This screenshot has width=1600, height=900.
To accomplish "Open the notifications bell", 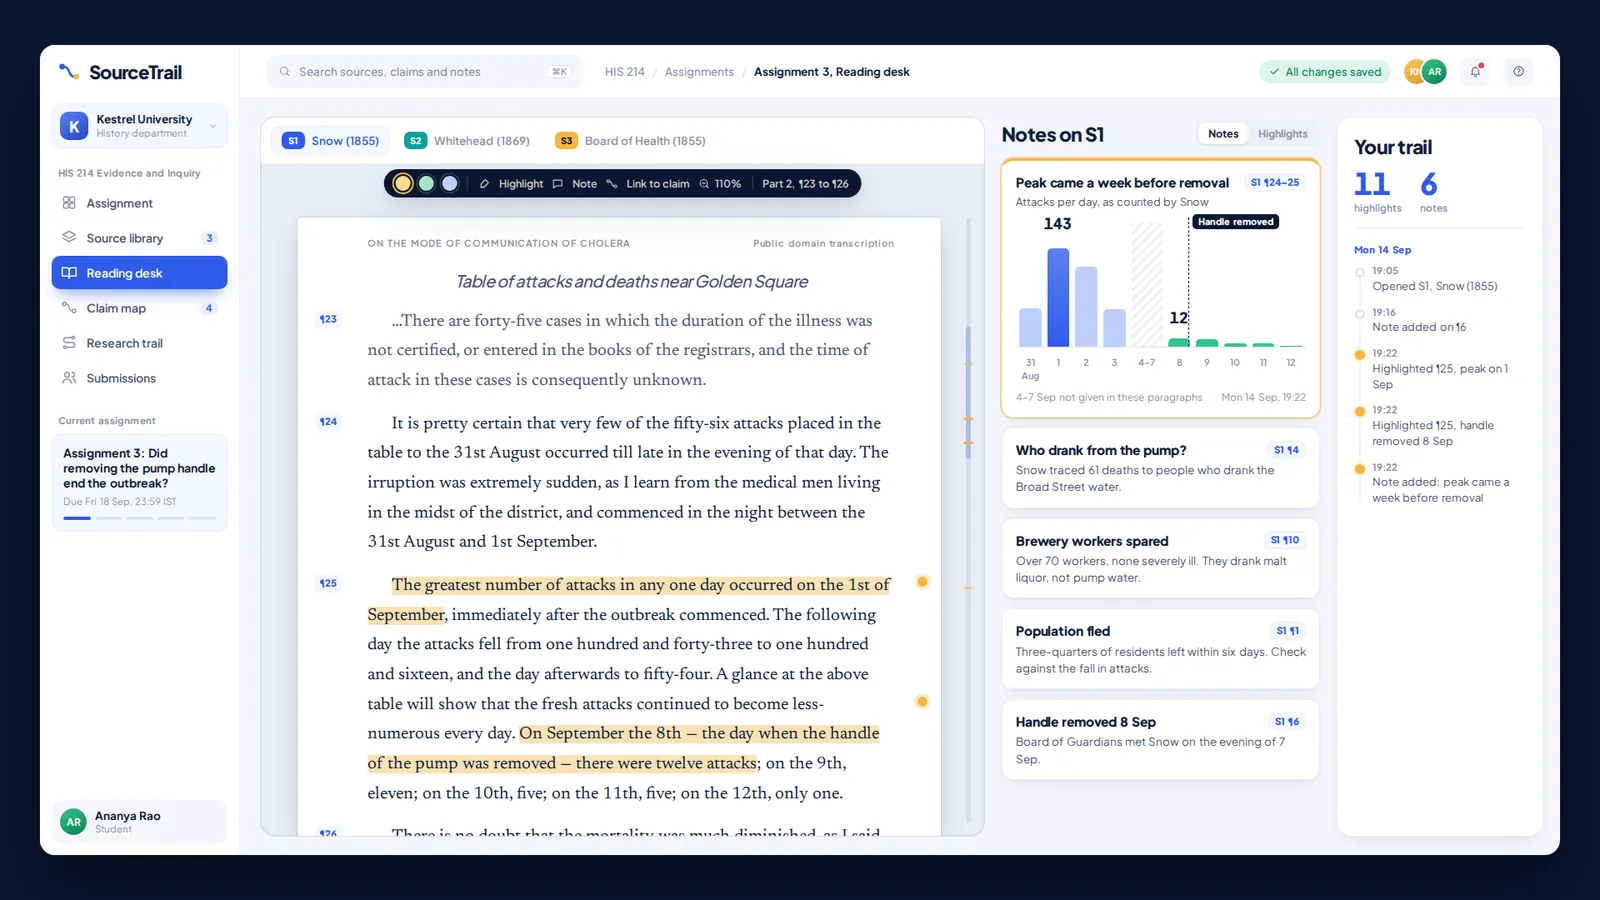I will [1475, 72].
